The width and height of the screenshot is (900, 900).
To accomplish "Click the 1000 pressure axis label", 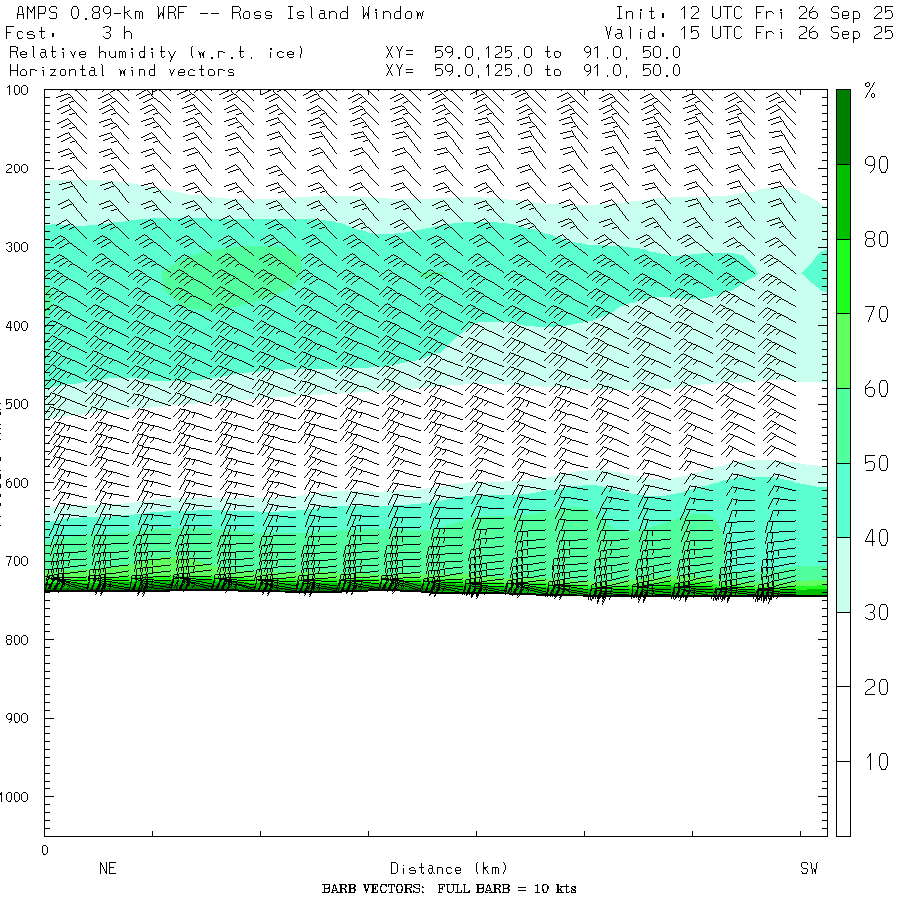I will (x=14, y=797).
